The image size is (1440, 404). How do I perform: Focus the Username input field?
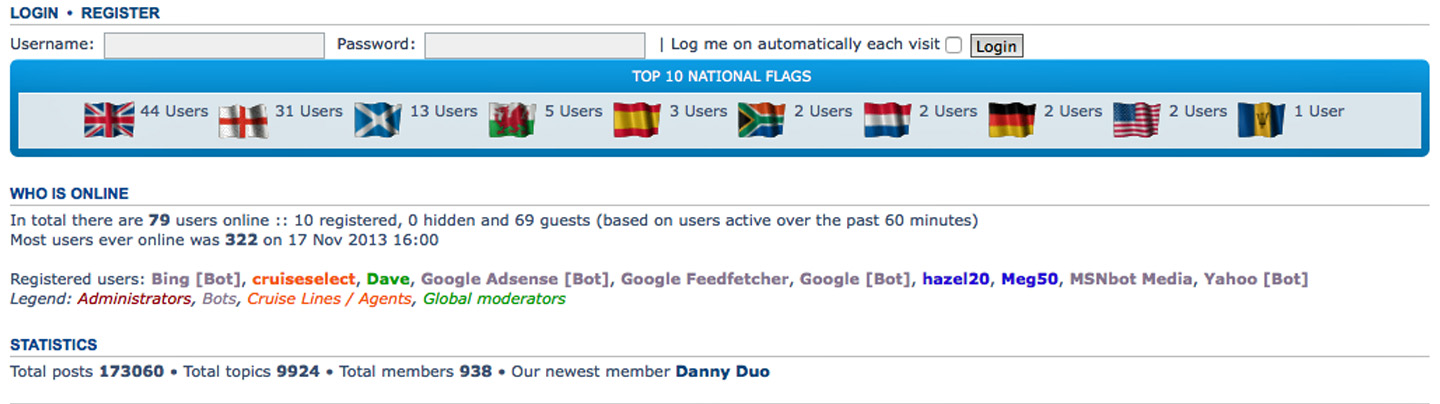[214, 45]
